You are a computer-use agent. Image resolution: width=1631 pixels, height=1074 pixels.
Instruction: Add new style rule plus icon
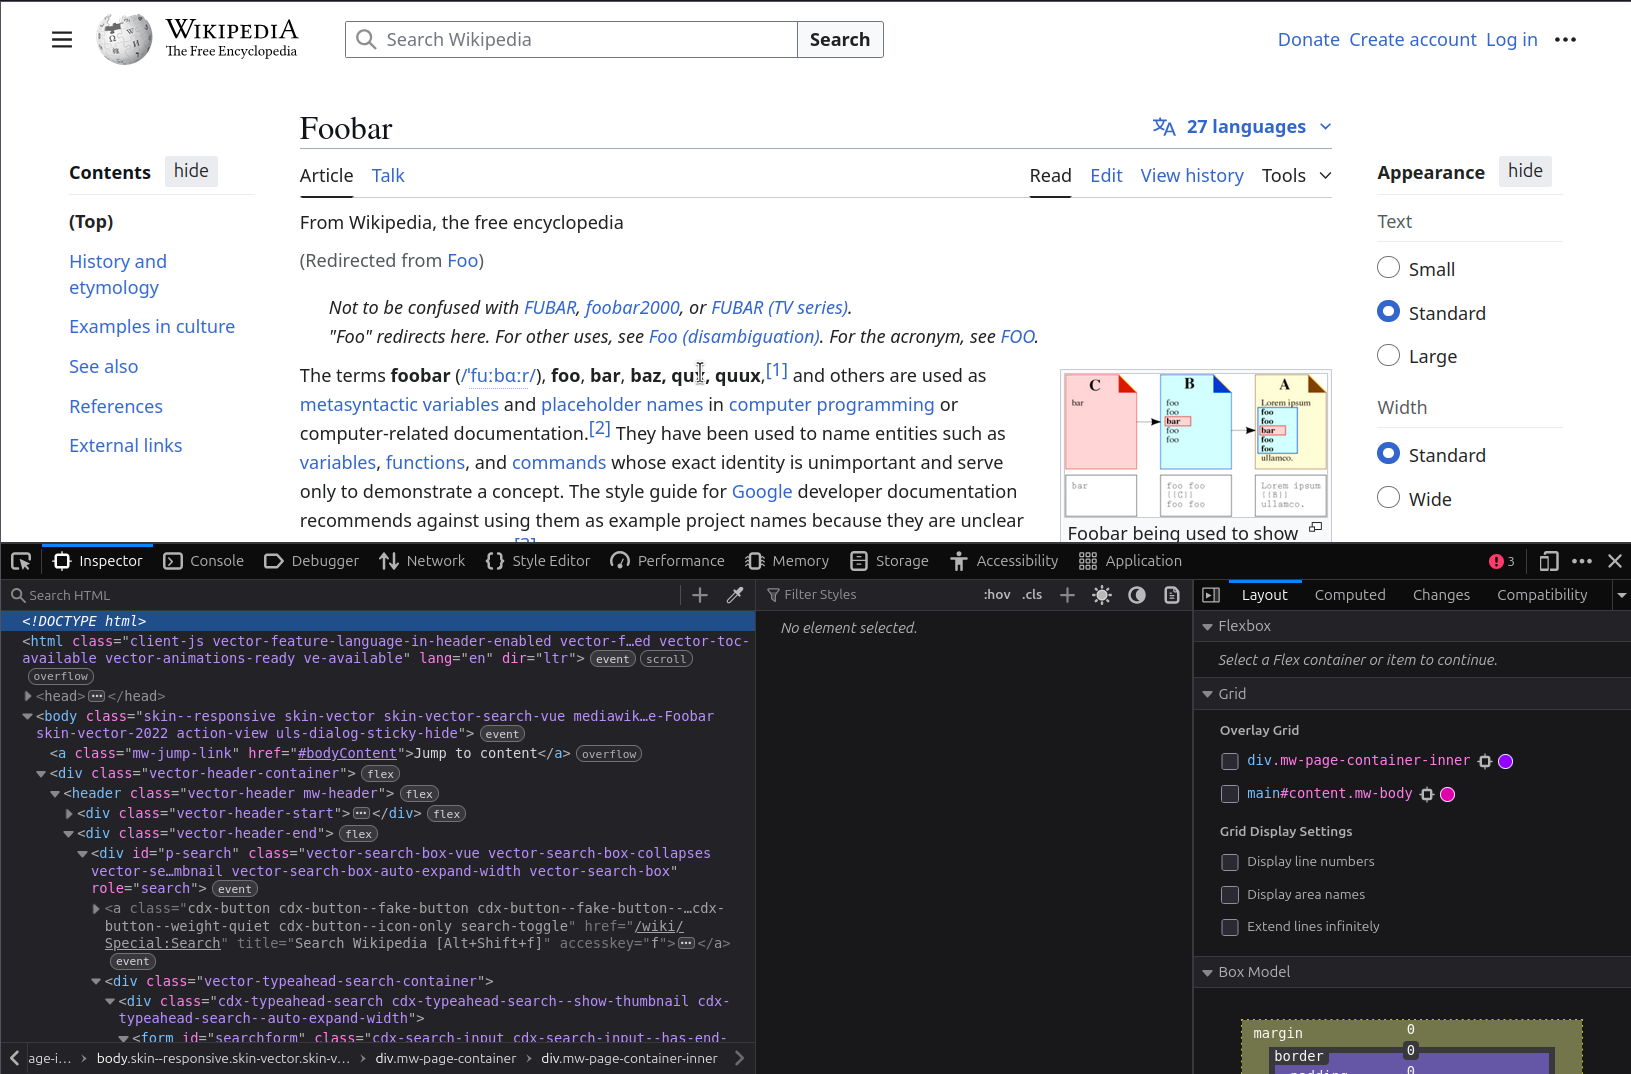1067,595
